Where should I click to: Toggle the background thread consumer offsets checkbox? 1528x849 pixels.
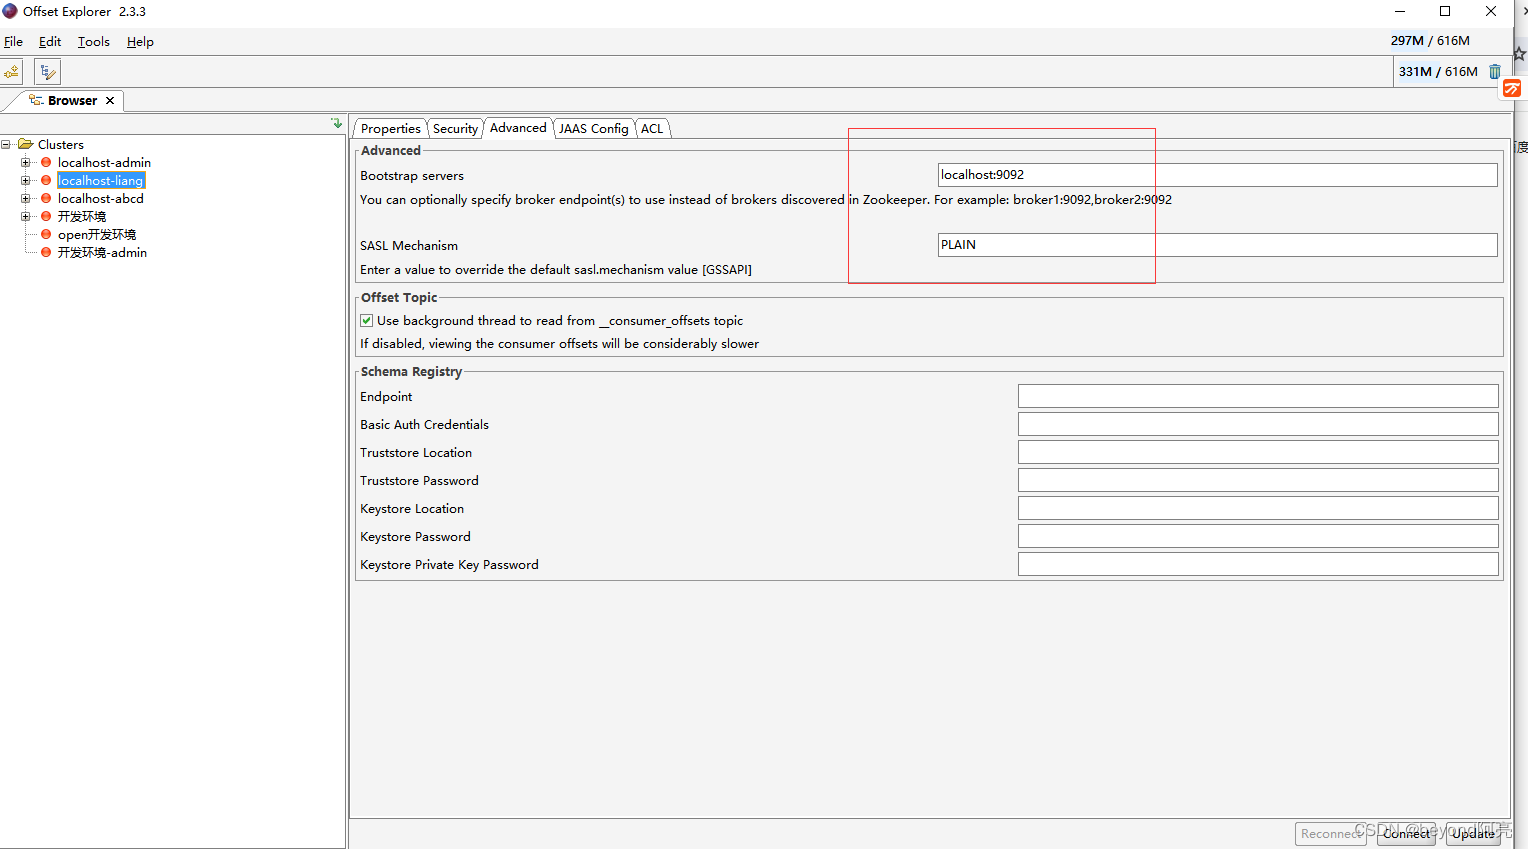[367, 320]
